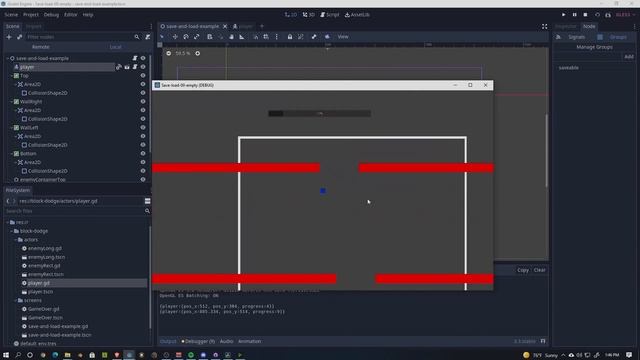Click the Manage Groups button

click(594, 47)
